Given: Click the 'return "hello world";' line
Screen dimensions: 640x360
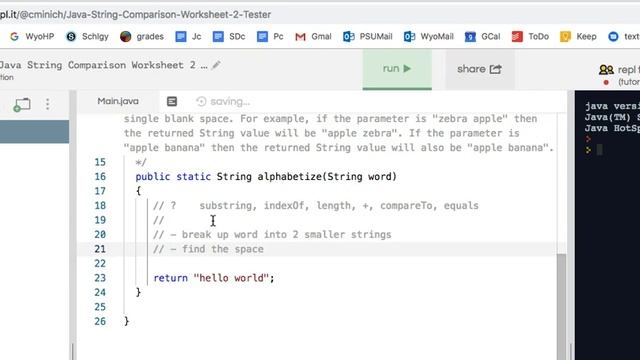Looking at the screenshot, I should click(x=214, y=278).
